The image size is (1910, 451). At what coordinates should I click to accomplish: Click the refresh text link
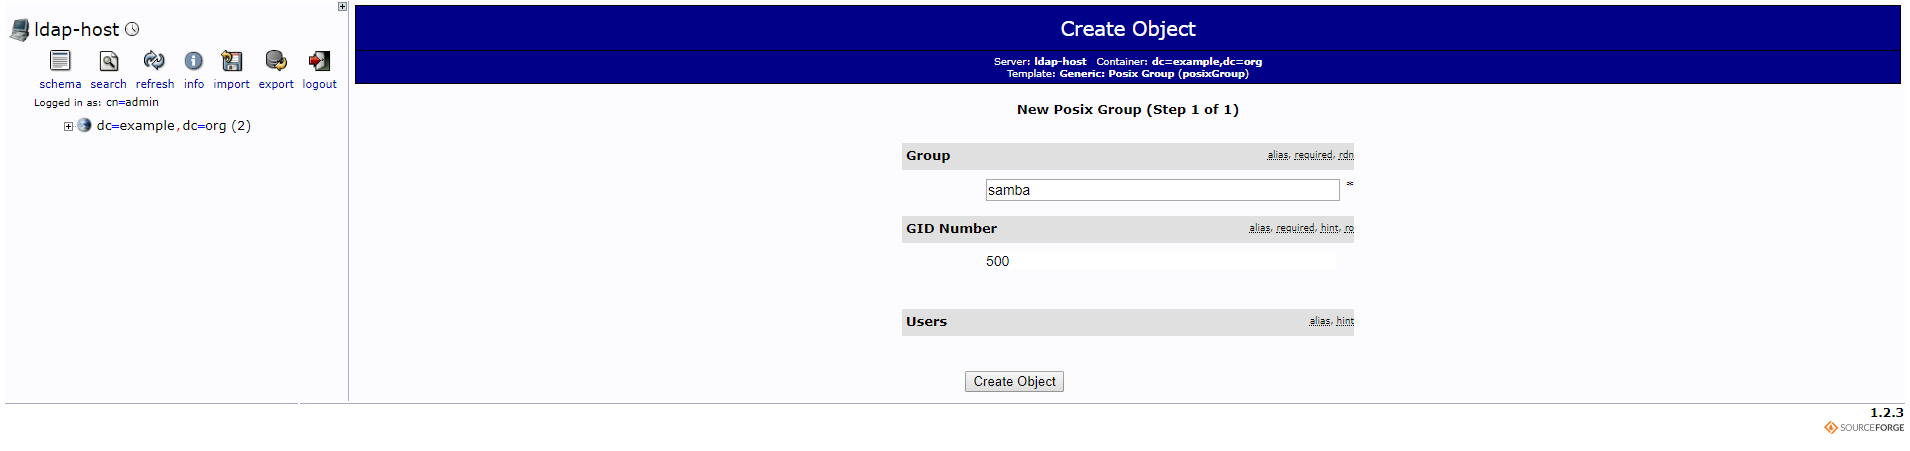click(x=155, y=84)
